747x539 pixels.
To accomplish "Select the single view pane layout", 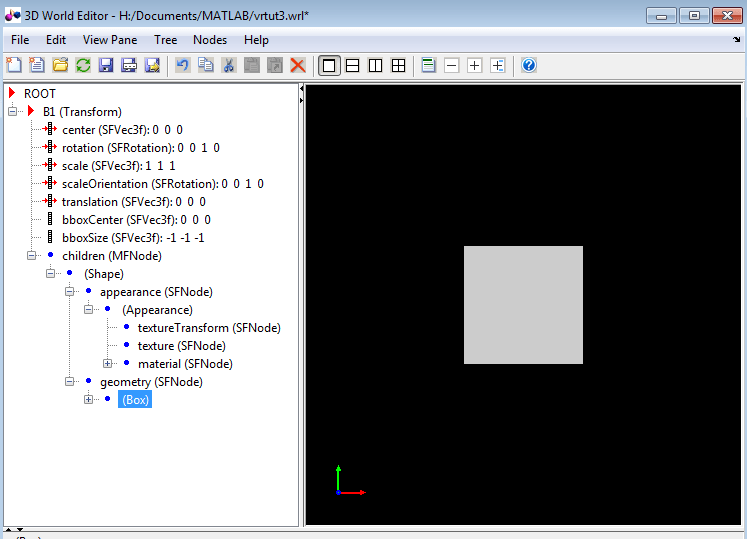I will (329, 65).
